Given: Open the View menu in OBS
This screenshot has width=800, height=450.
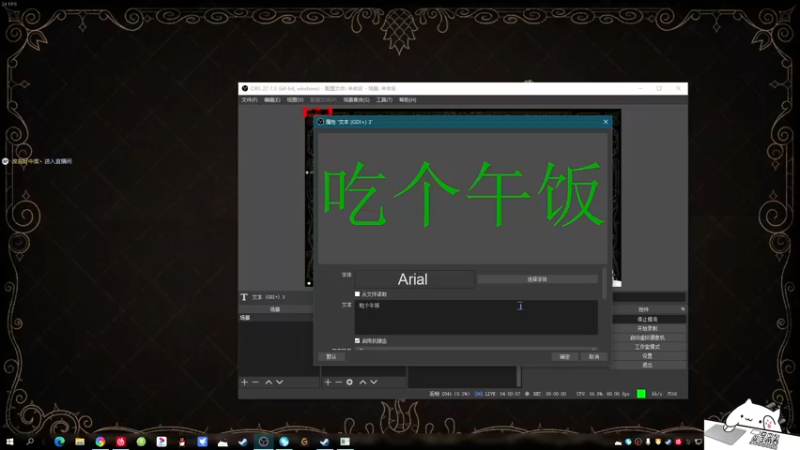Looking at the screenshot, I should tap(295, 100).
